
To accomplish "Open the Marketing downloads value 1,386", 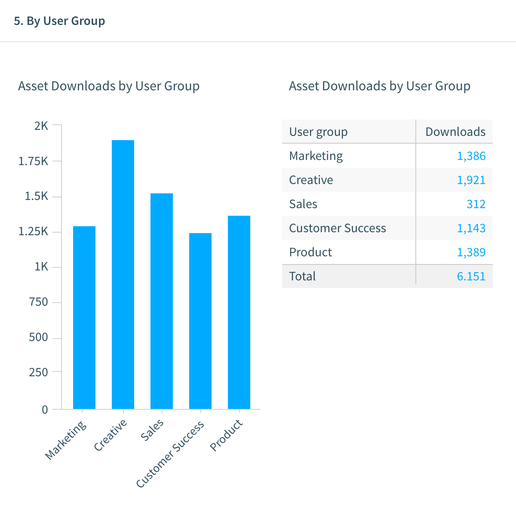I will [471, 156].
